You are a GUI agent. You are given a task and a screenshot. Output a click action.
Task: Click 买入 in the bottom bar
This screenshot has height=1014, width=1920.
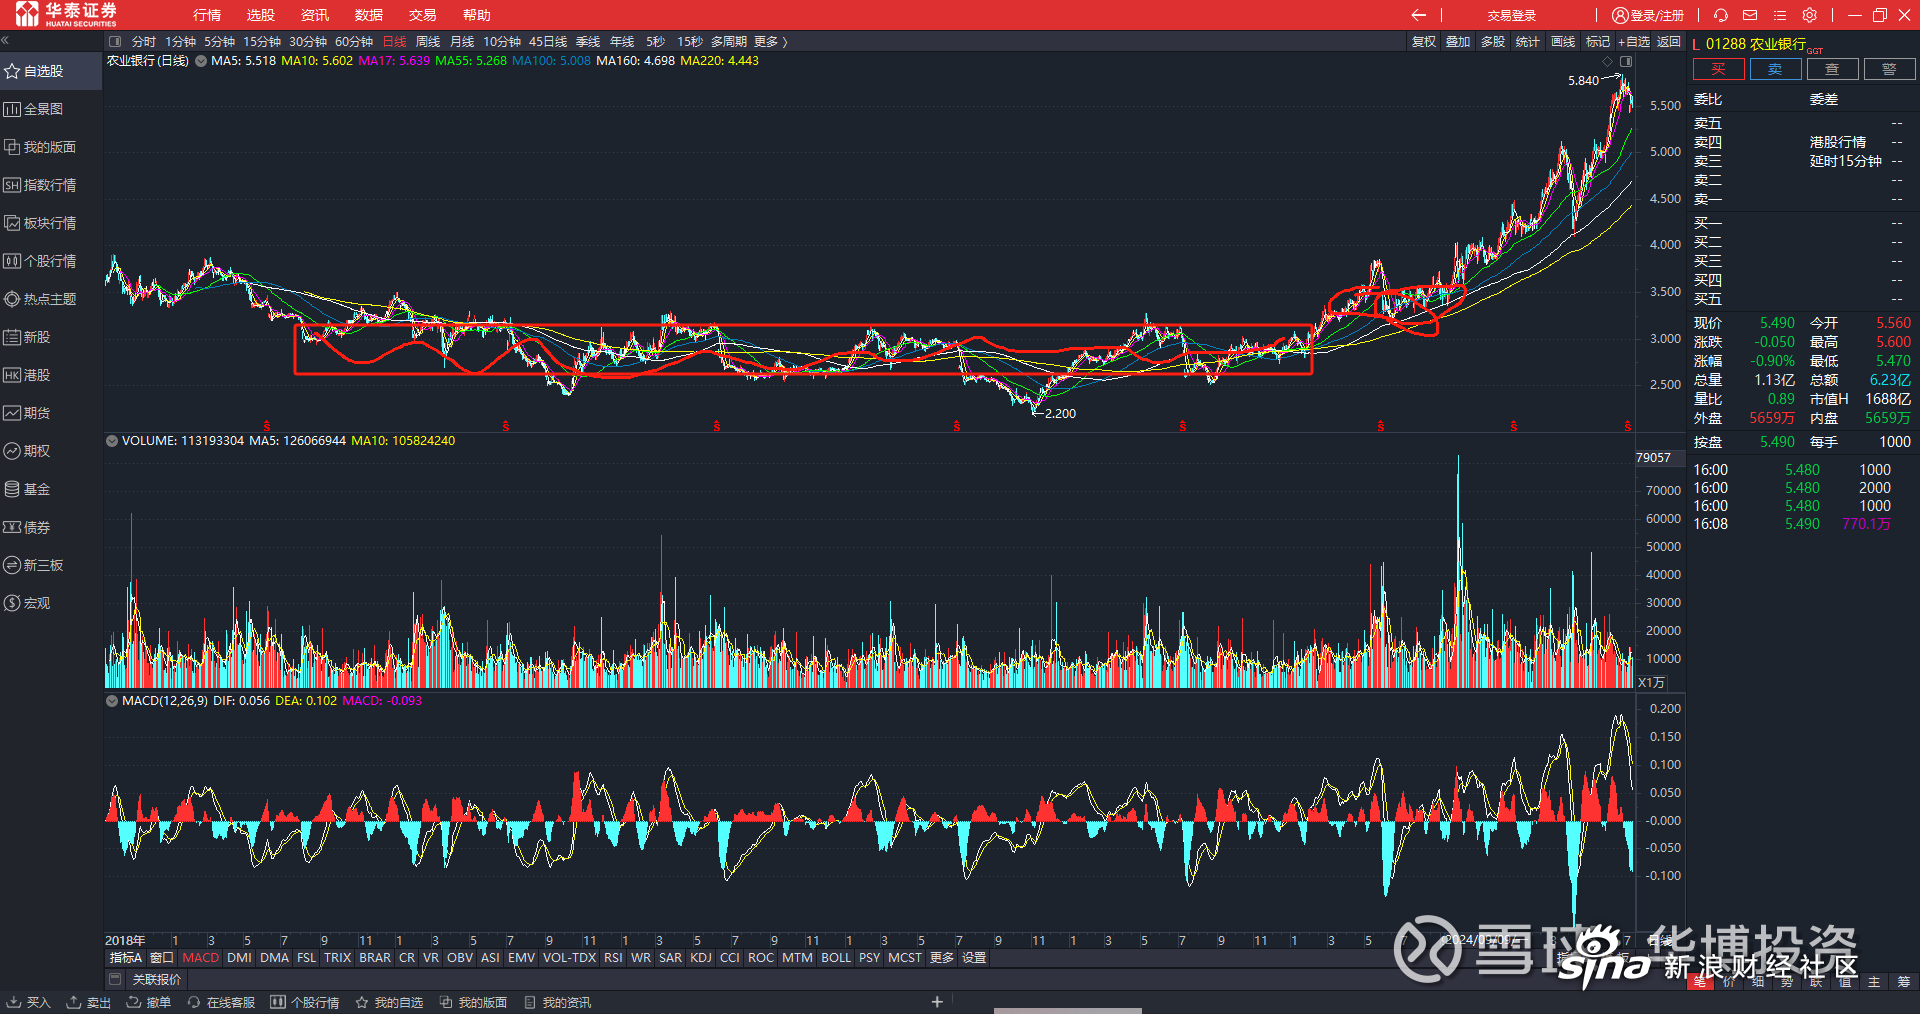pos(28,1002)
